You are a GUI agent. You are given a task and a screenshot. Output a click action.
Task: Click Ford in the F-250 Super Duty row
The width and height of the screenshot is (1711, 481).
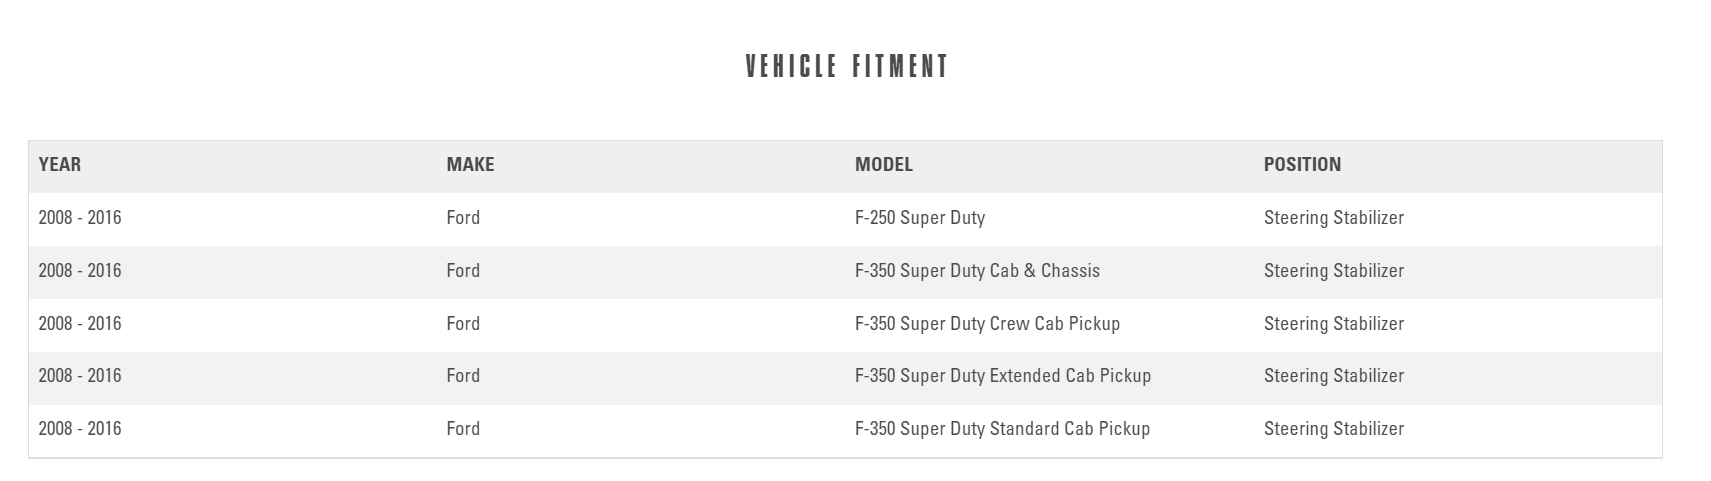[463, 218]
